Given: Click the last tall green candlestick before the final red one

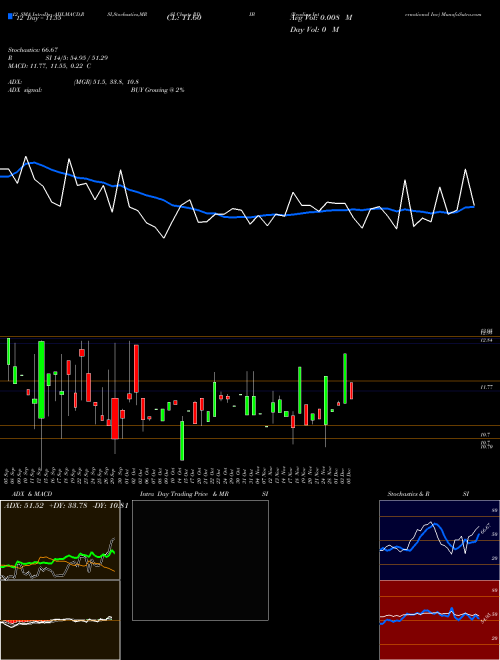Looking at the screenshot, I should point(345,378).
